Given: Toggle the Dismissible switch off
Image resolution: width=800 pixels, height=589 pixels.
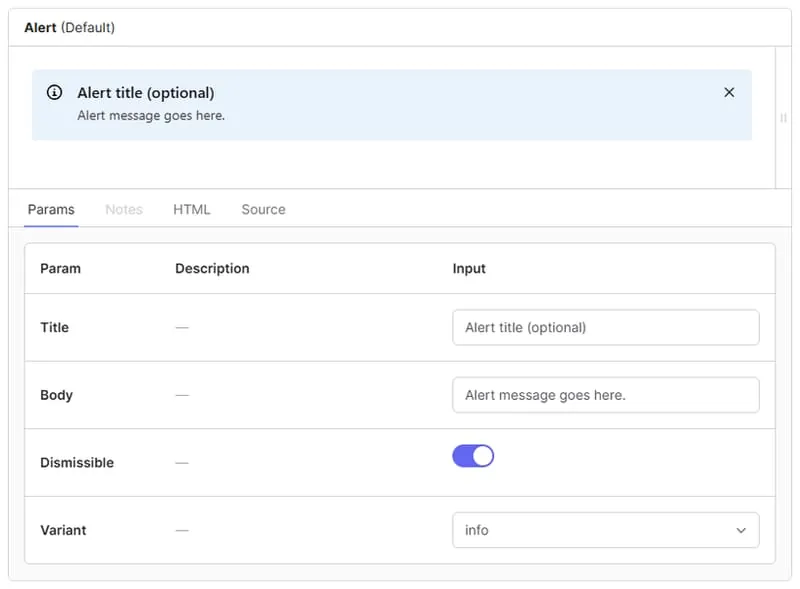Looking at the screenshot, I should [x=473, y=456].
